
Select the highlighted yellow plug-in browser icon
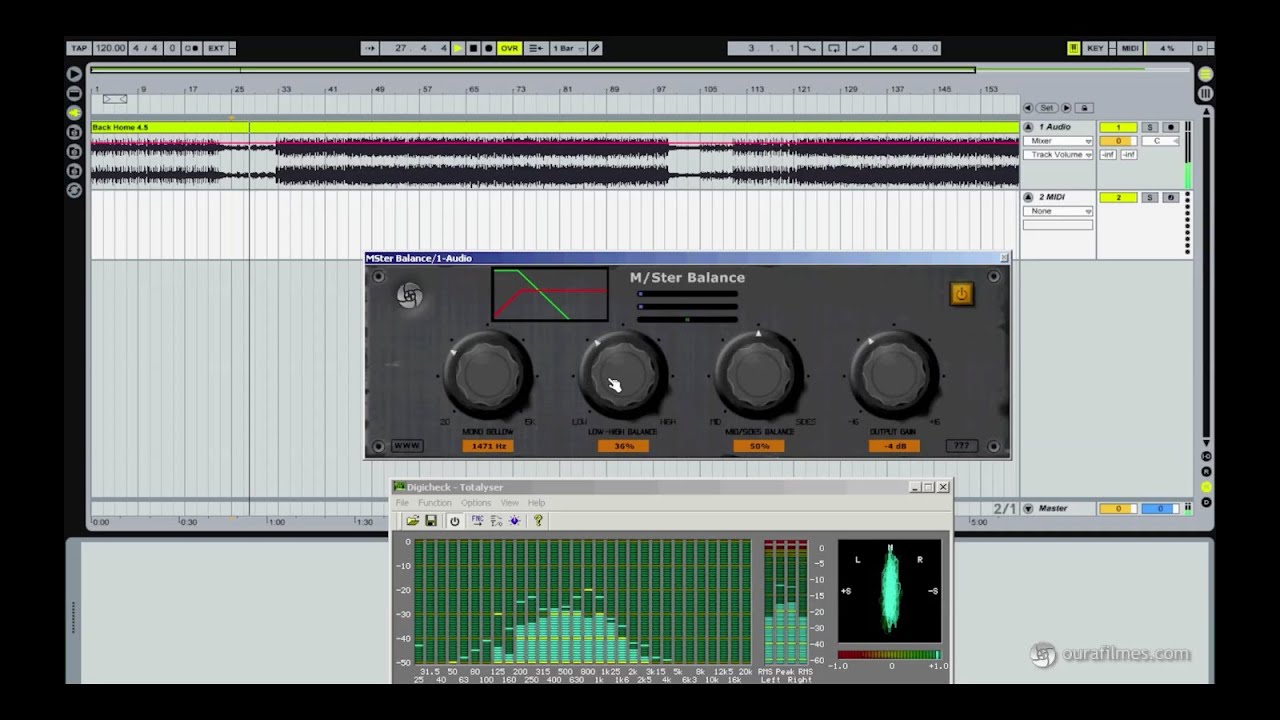[x=74, y=113]
